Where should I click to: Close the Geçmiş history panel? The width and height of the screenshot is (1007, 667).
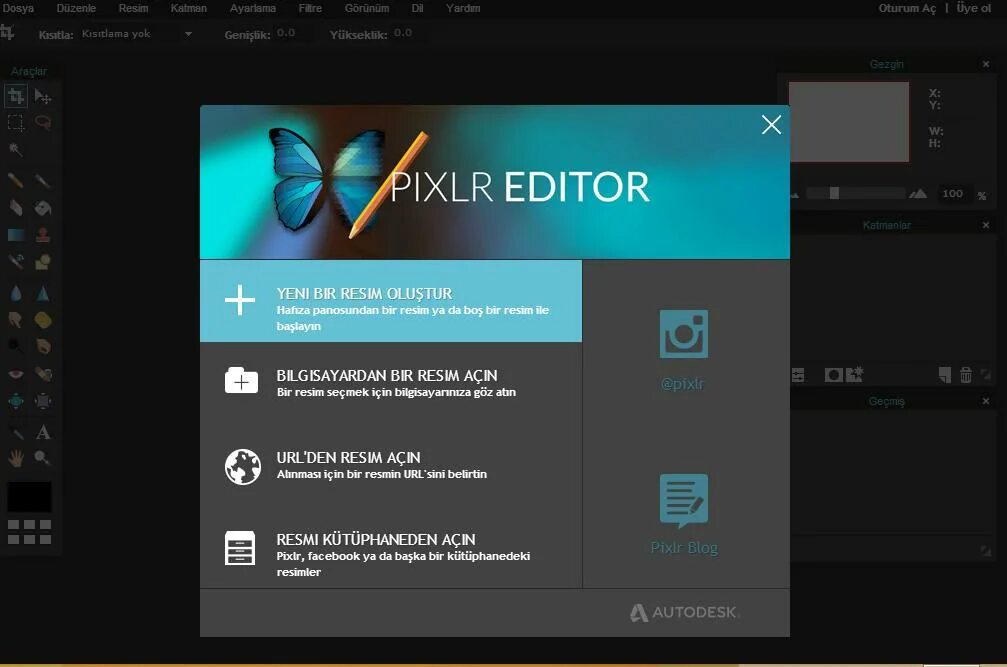(x=986, y=401)
